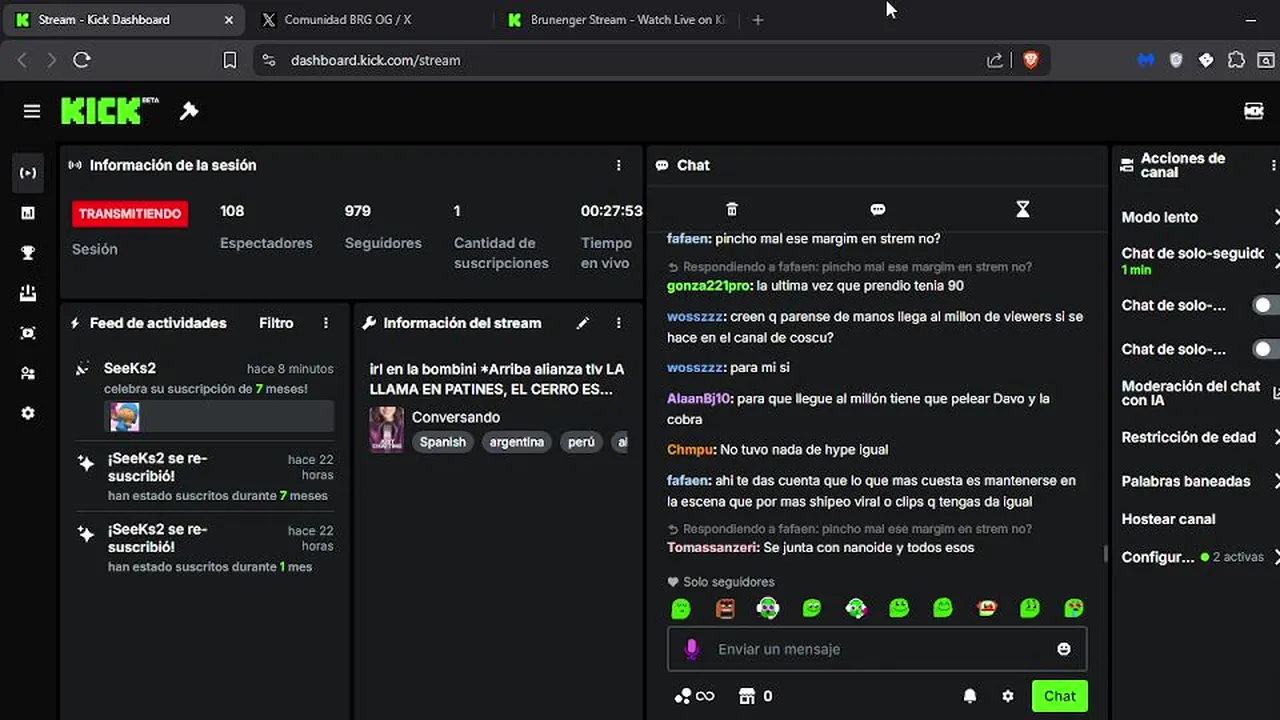Open the analytics chart sidebar icon
Image resolution: width=1280 pixels, height=720 pixels.
coord(28,213)
